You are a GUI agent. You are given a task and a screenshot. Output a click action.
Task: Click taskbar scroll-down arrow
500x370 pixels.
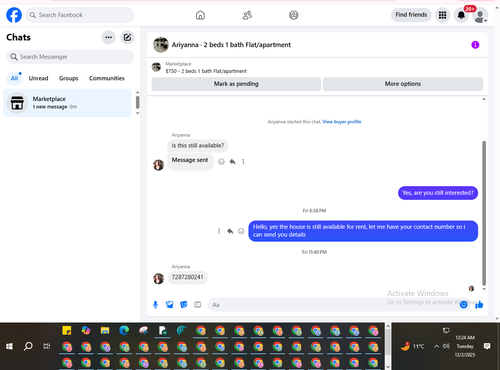[388, 367]
